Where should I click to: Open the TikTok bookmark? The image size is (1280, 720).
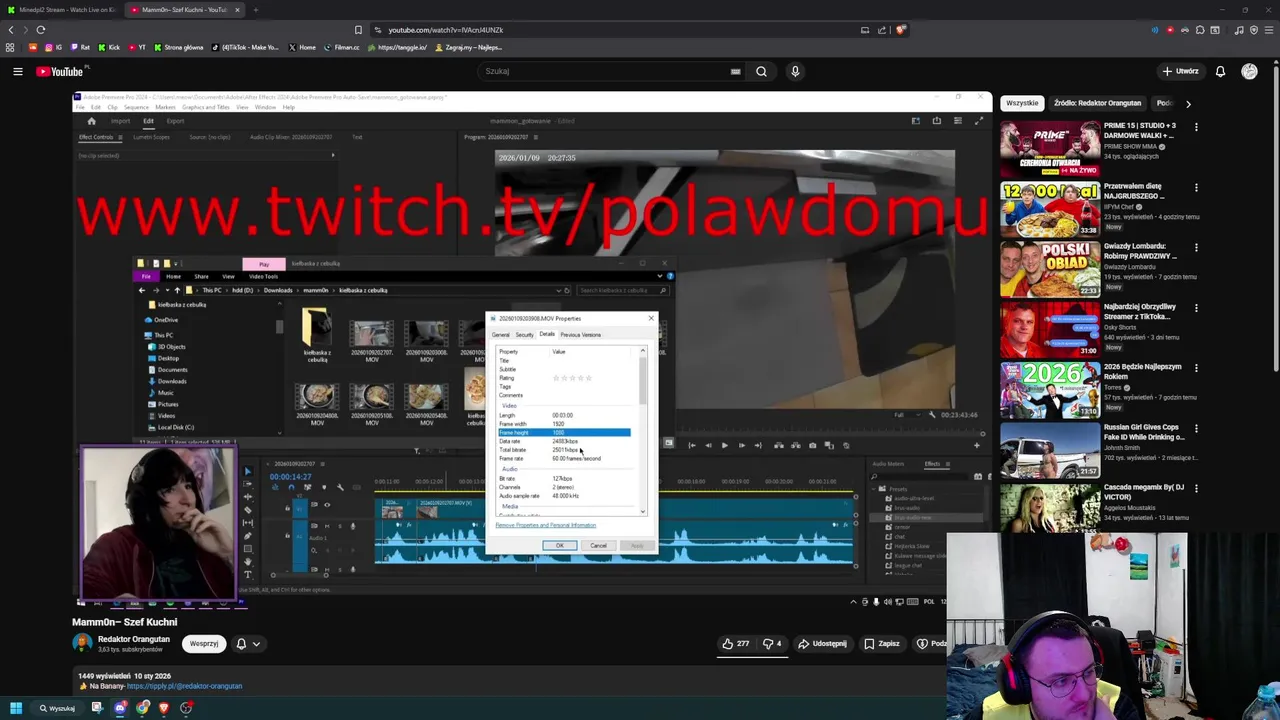point(245,47)
